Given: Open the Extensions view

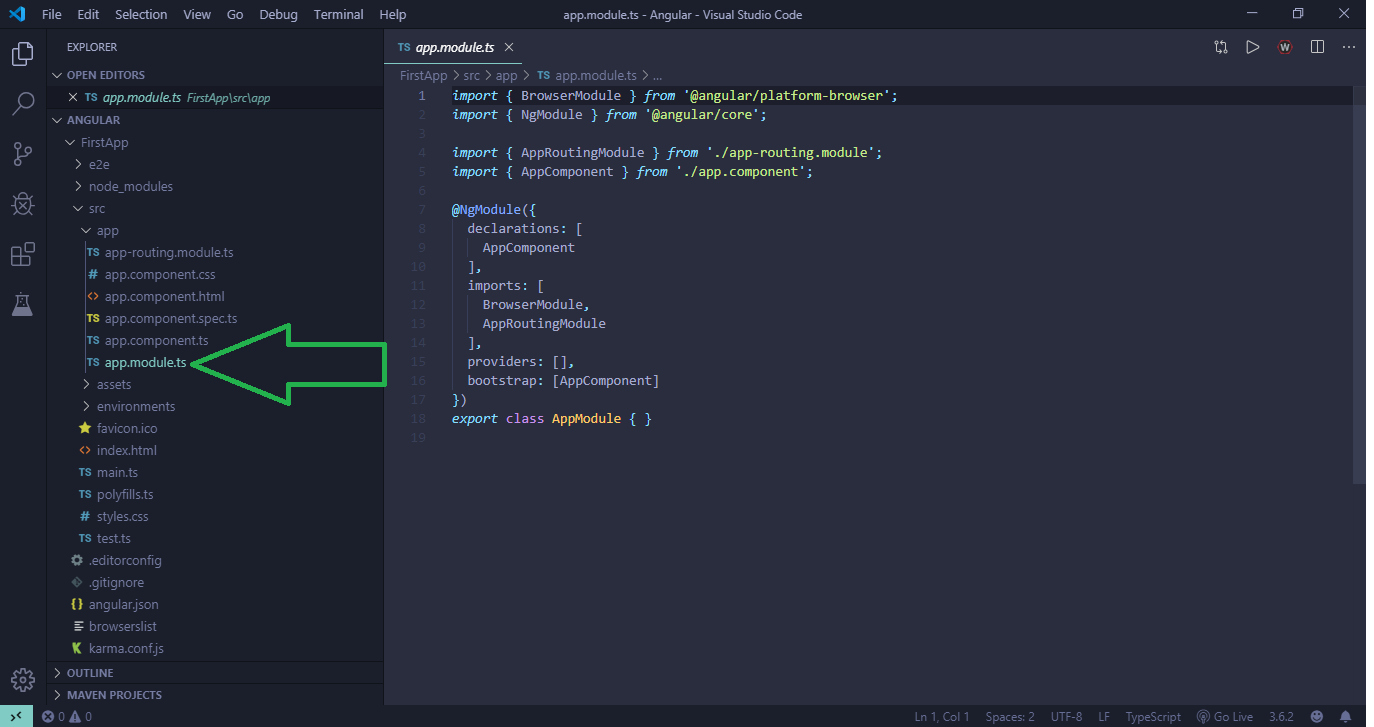Looking at the screenshot, I should click(x=22, y=255).
